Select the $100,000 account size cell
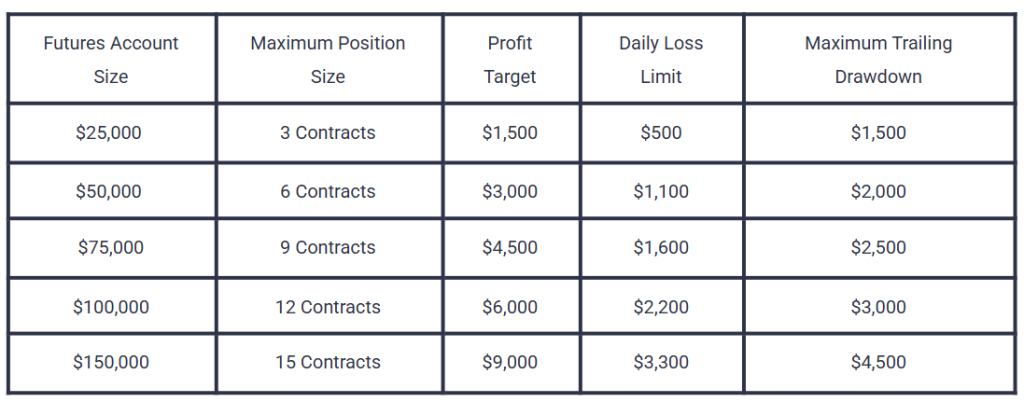The image size is (1024, 402). tap(110, 307)
